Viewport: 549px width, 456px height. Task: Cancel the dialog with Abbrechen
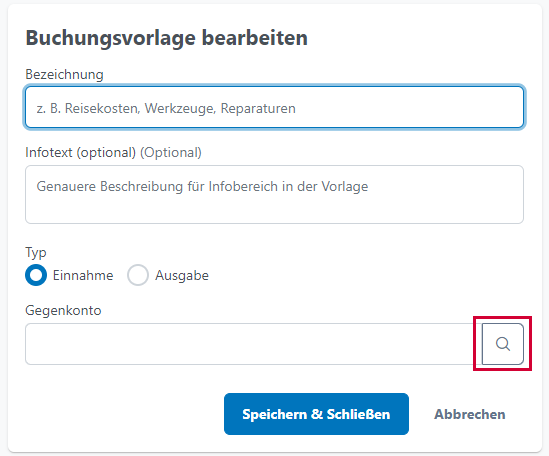pyautogui.click(x=470, y=414)
